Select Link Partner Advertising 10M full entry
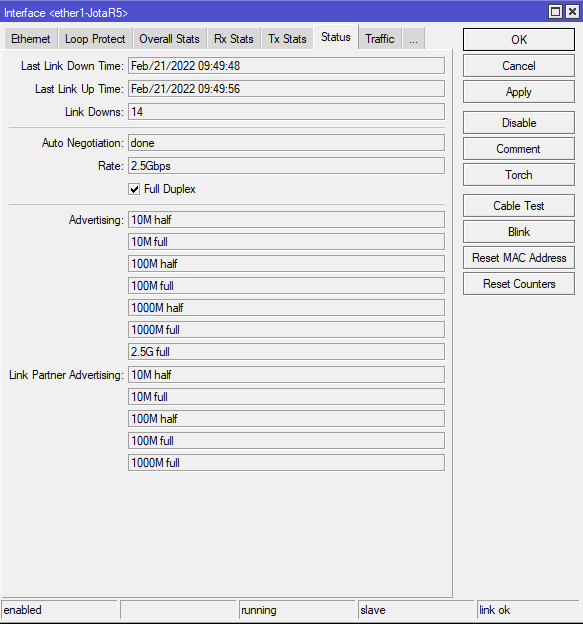 coord(286,397)
